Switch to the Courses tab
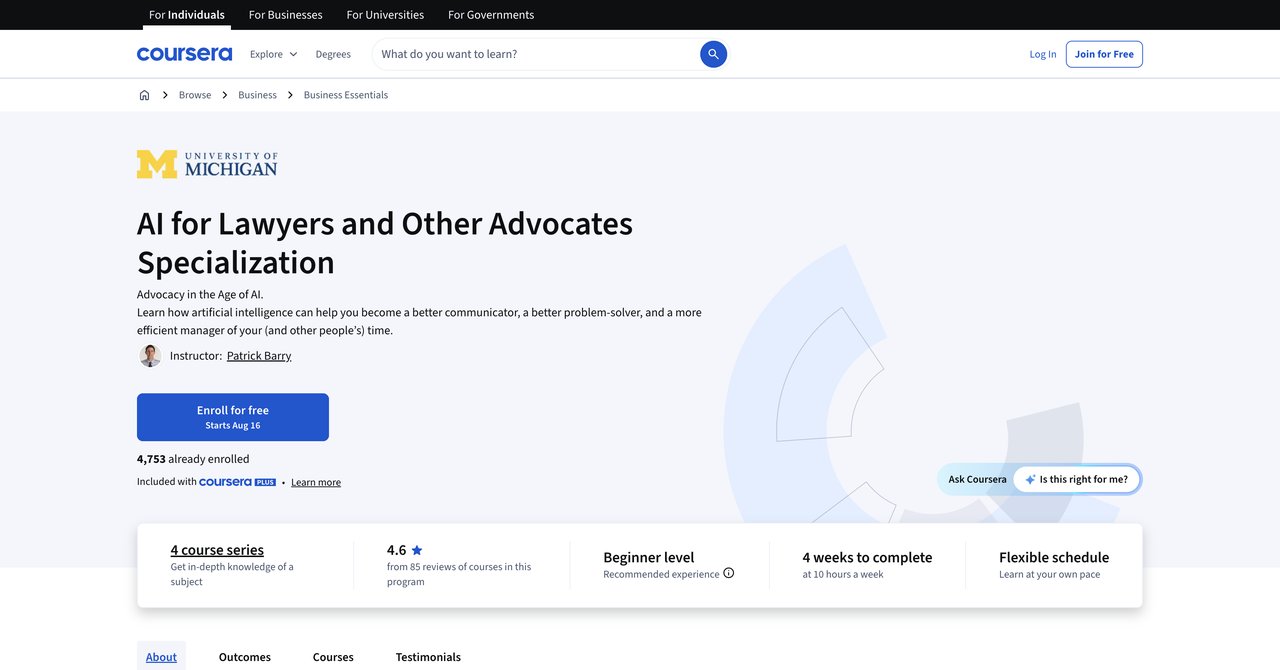 [333, 657]
